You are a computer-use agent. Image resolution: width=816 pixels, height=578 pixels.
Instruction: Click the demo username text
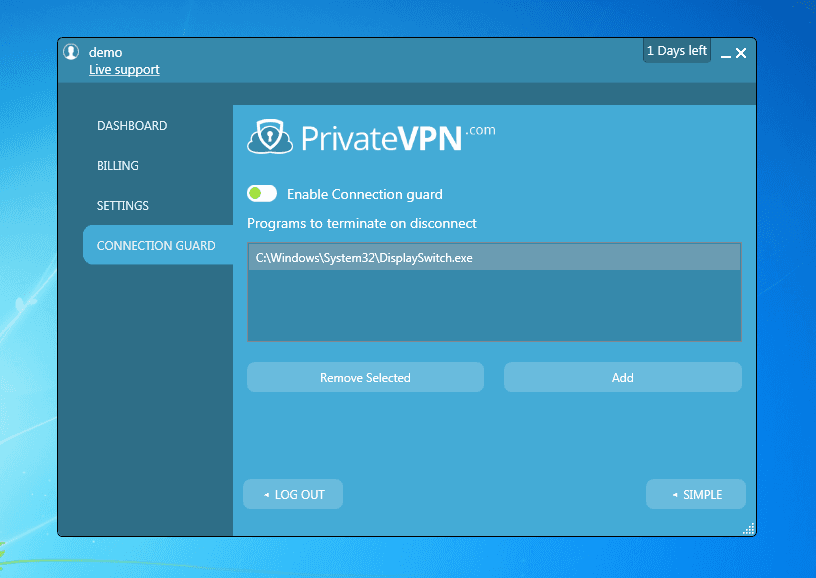(x=106, y=52)
